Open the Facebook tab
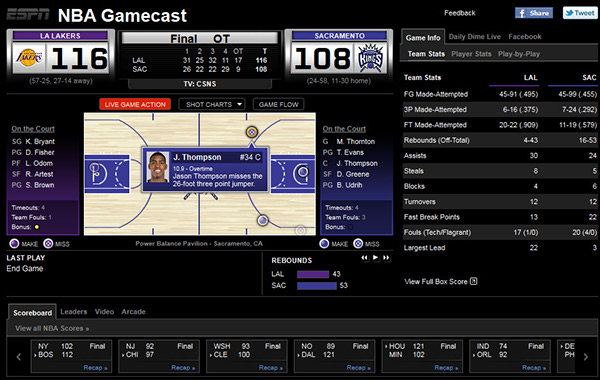 525,37
